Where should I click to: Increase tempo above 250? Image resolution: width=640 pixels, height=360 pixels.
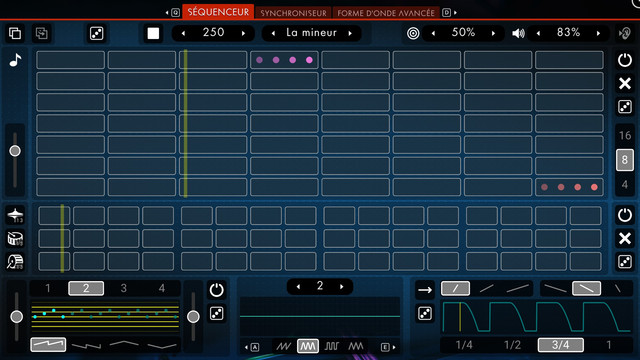pyautogui.click(x=243, y=33)
